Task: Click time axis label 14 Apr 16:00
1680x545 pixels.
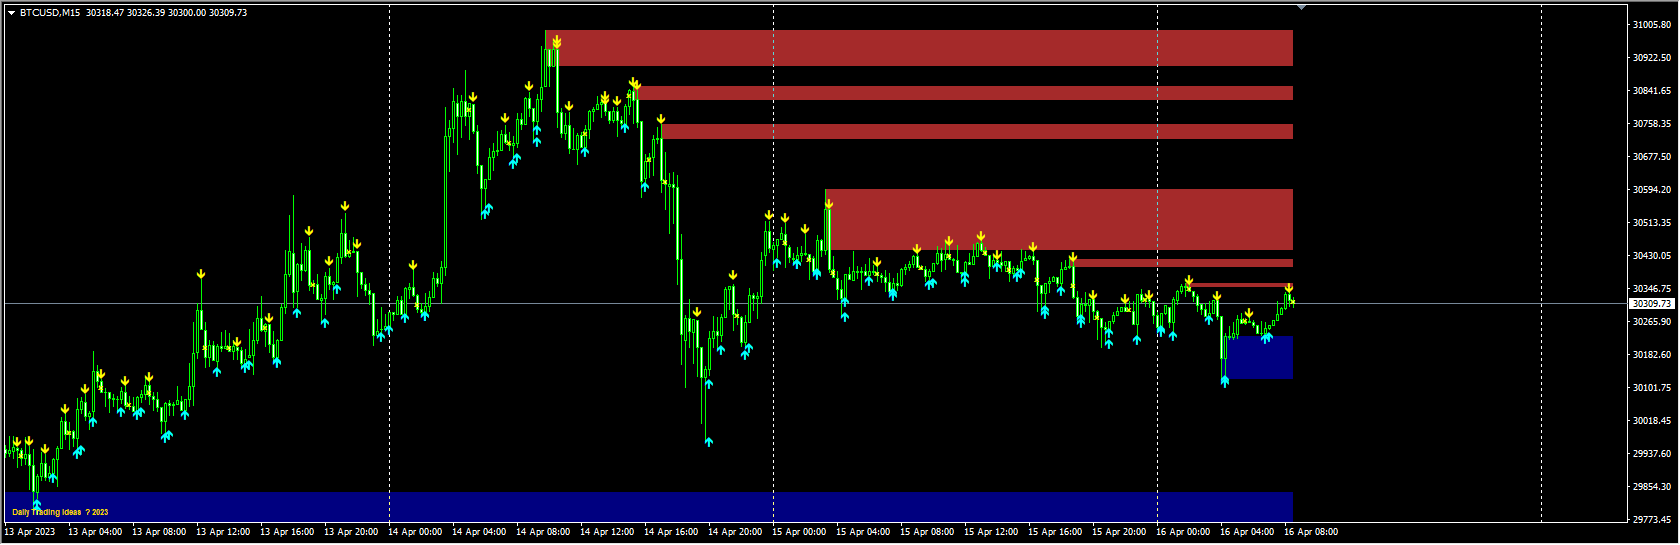Action: tap(671, 532)
